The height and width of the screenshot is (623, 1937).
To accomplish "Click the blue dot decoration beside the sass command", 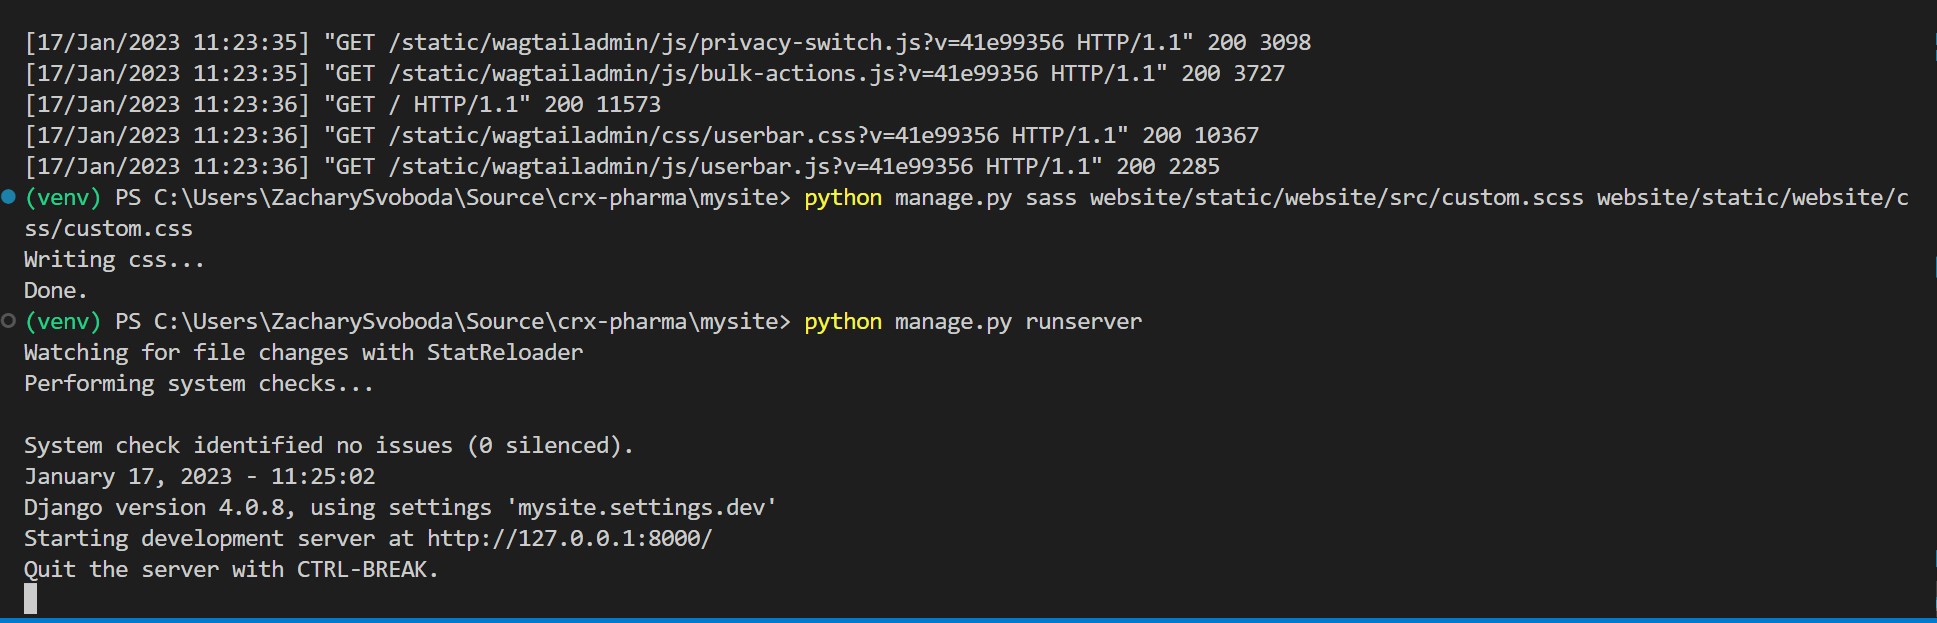I will pyautogui.click(x=8, y=197).
